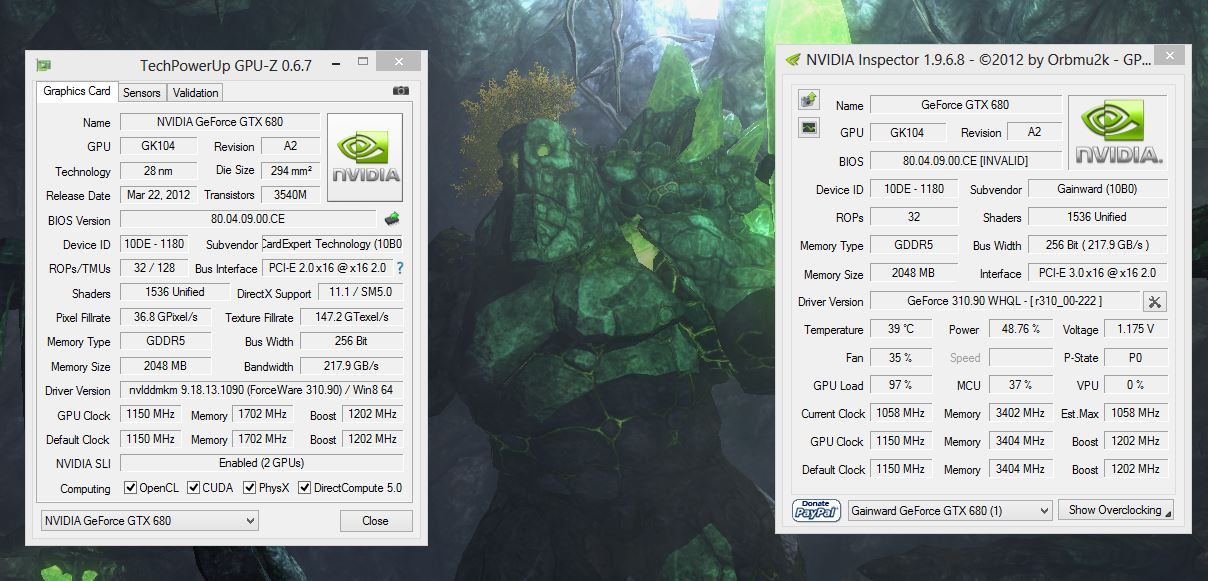Click the Pixel Fillrate value 36.8 GPixel/s
The height and width of the screenshot is (581, 1208).
click(x=166, y=317)
